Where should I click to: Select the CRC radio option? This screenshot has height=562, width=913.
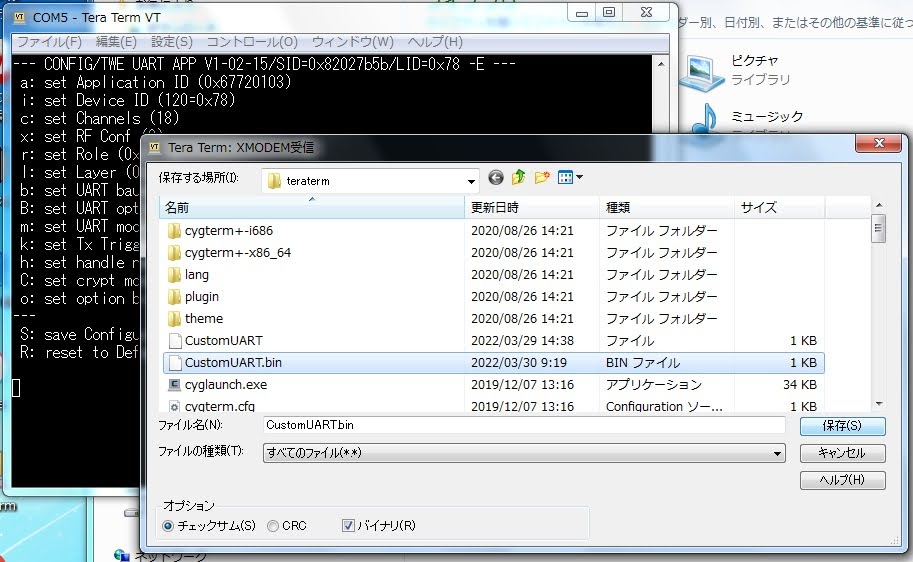[x=287, y=526]
